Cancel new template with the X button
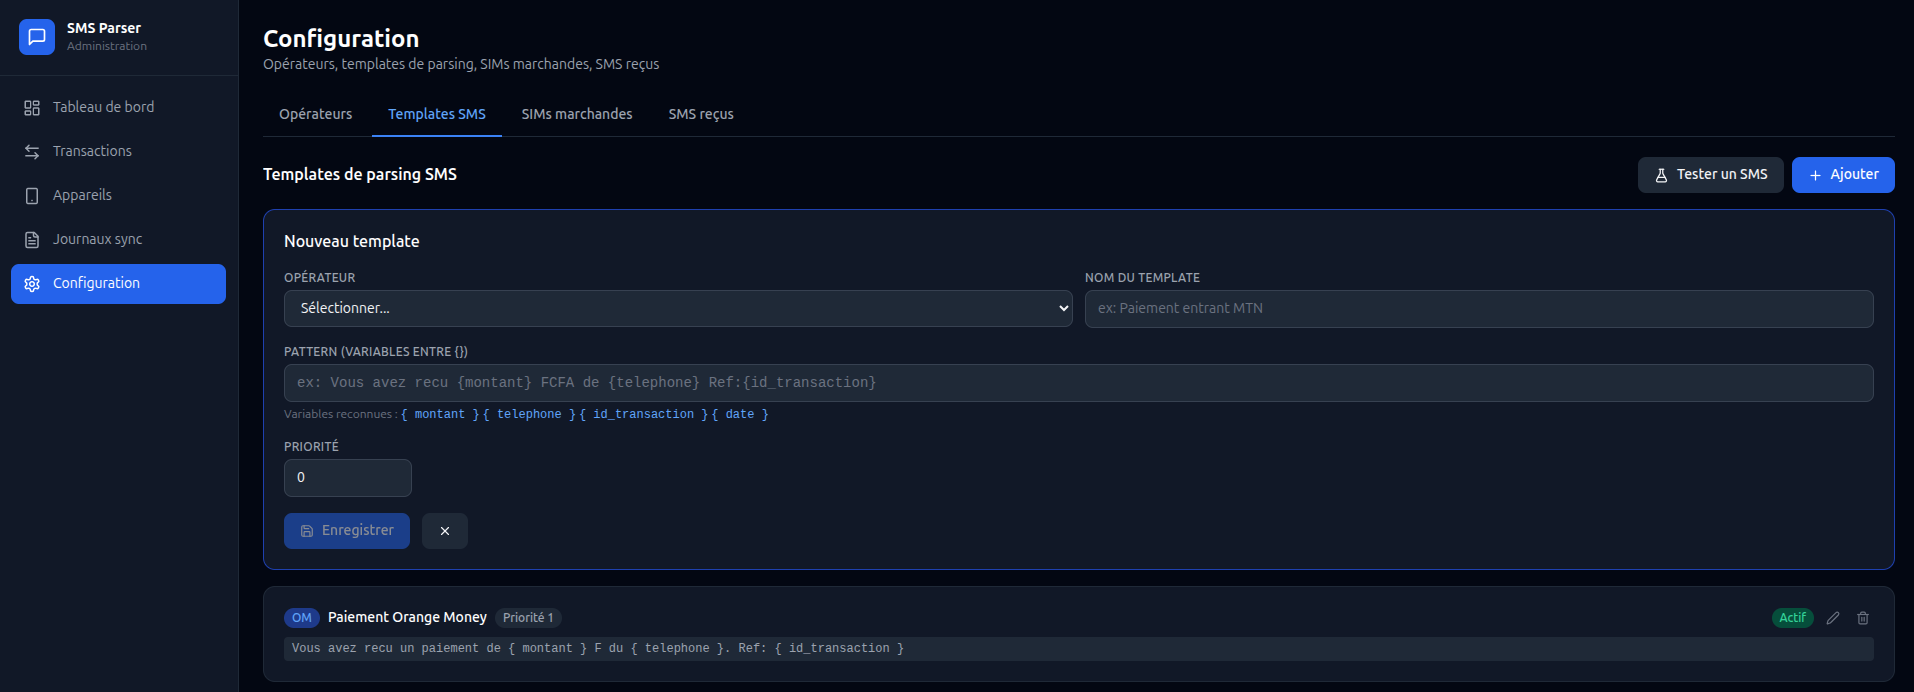This screenshot has width=1914, height=692. [x=444, y=531]
